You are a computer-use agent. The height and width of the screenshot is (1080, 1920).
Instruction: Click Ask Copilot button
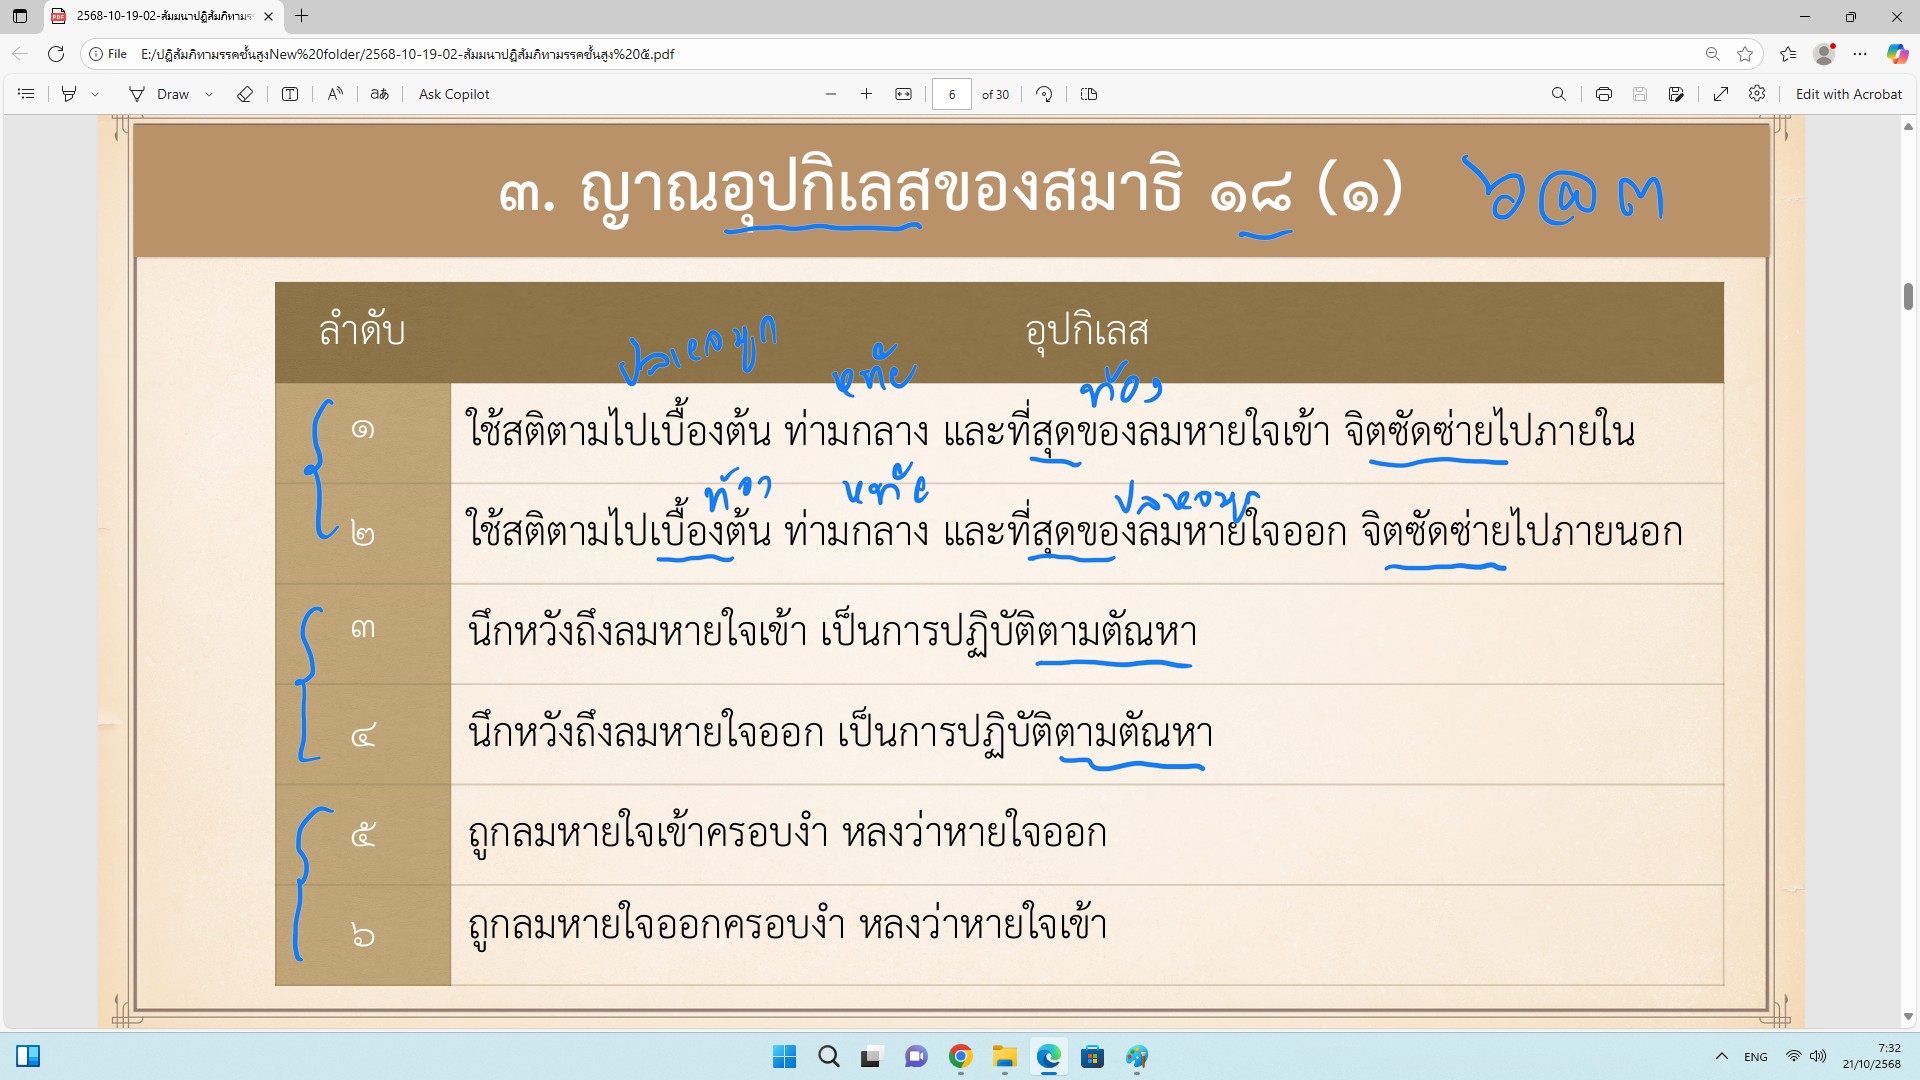tap(454, 94)
